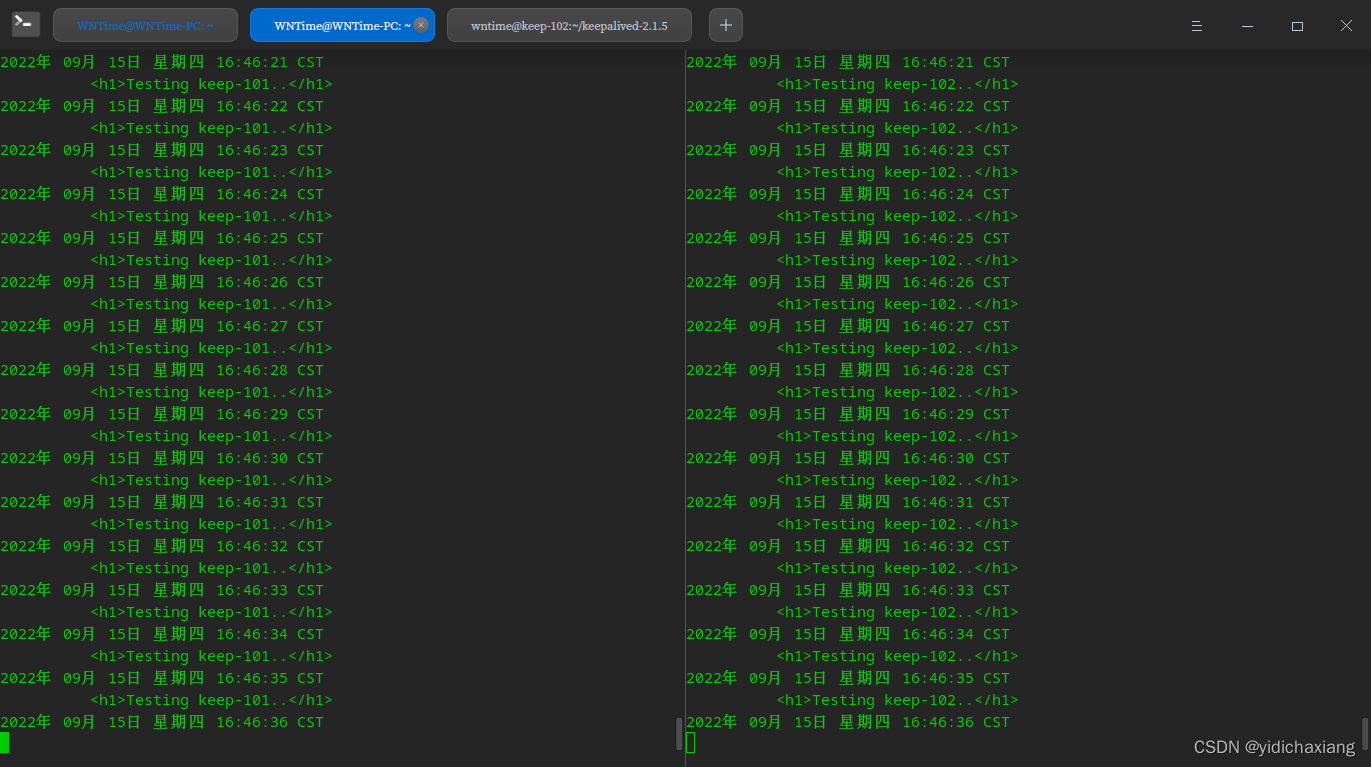Click the keep-102 pane scrollbar thumb
This screenshot has width=1371, height=767.
(x=1365, y=733)
